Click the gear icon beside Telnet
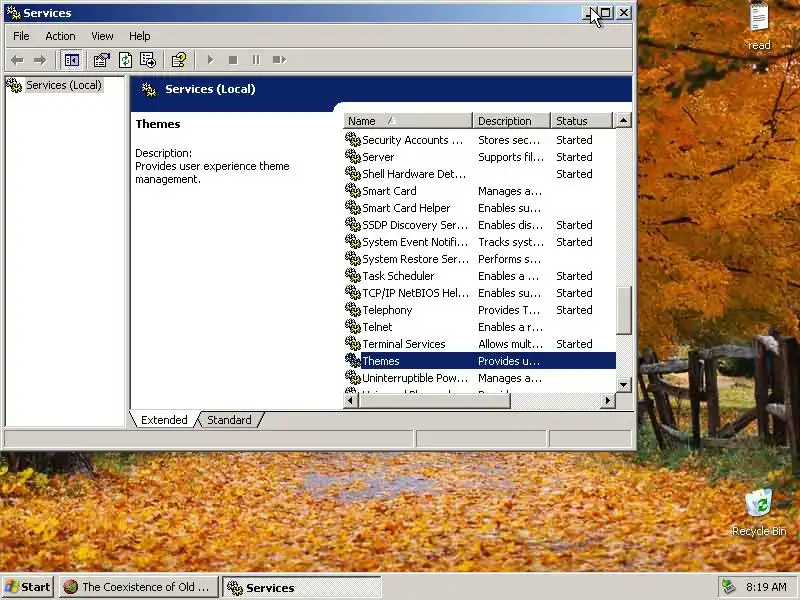The height and width of the screenshot is (600, 800). 353,326
